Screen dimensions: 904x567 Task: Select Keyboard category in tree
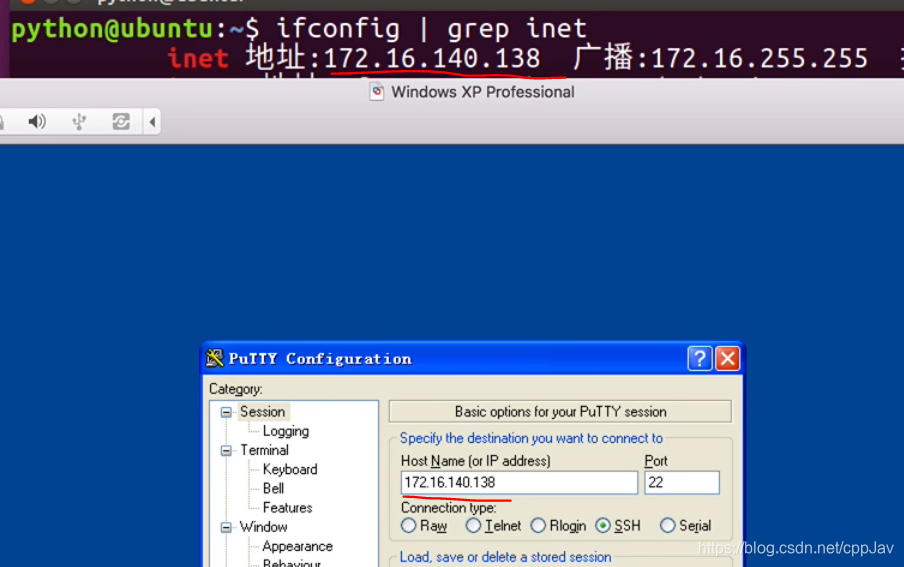(290, 469)
